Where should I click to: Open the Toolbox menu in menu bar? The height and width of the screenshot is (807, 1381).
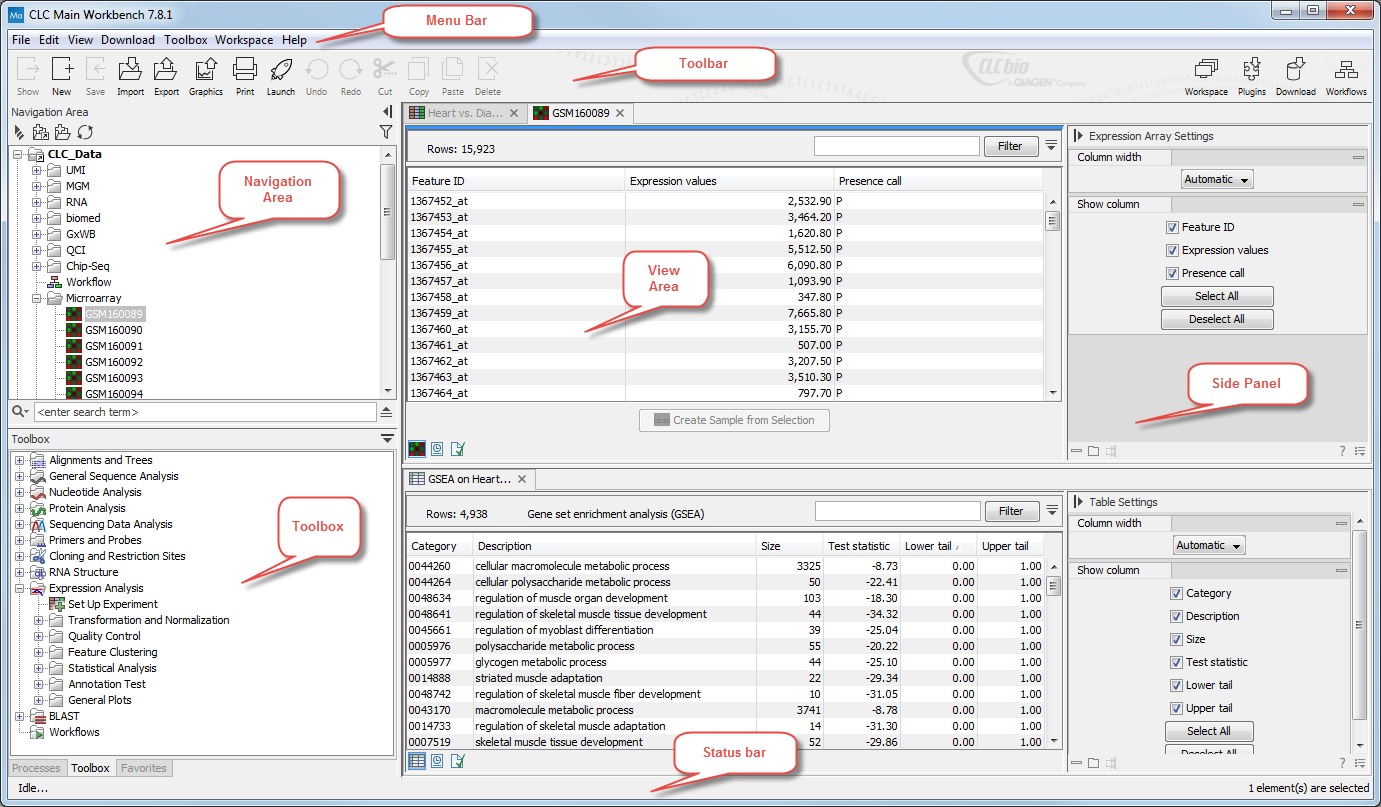point(186,40)
